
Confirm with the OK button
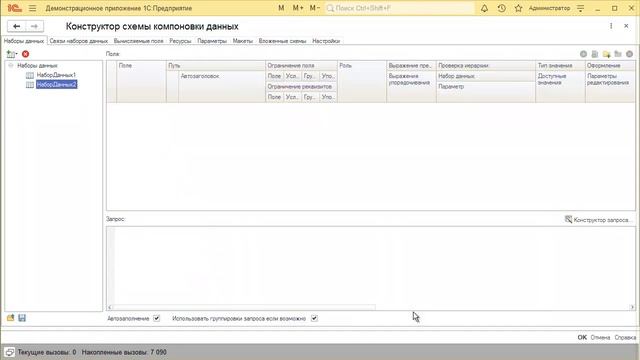pos(582,337)
